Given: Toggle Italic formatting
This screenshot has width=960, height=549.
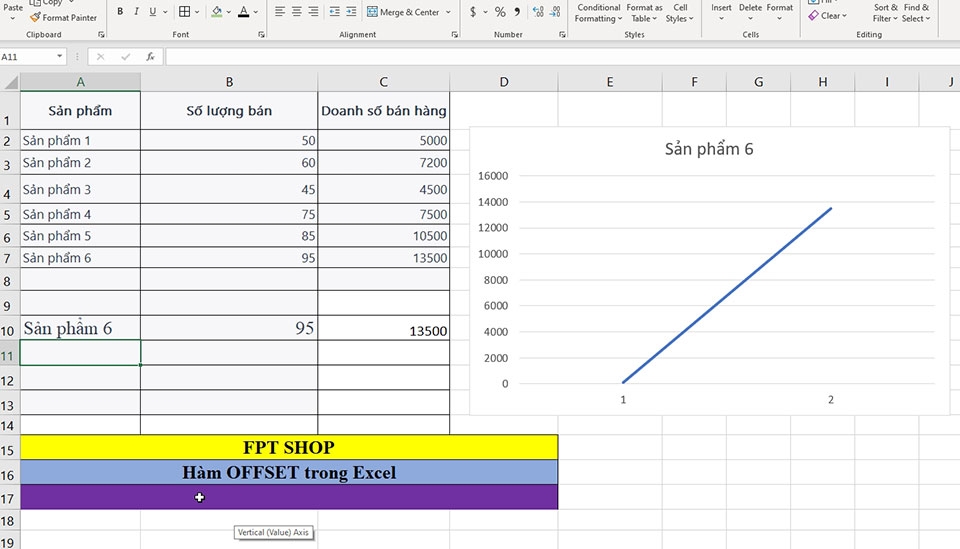Looking at the screenshot, I should [136, 12].
